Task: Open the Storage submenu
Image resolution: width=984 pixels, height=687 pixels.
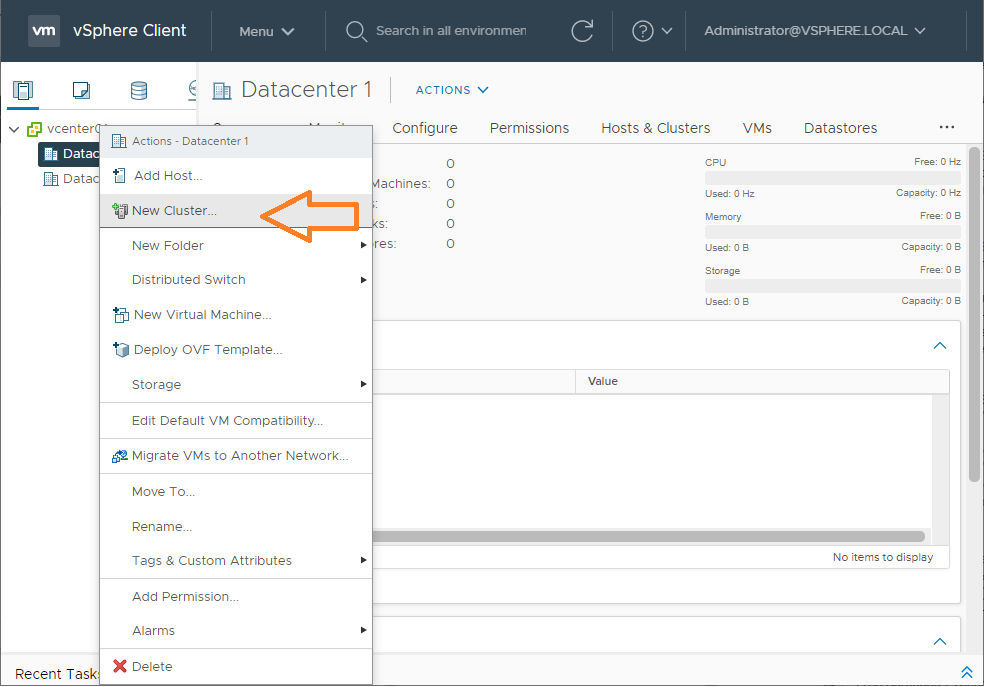Action: (x=236, y=385)
